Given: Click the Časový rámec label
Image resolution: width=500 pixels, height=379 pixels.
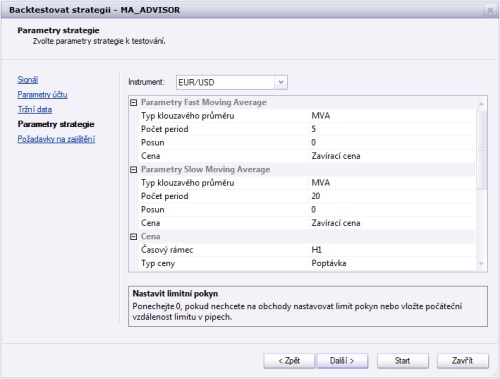Looking at the screenshot, I should (167, 250).
